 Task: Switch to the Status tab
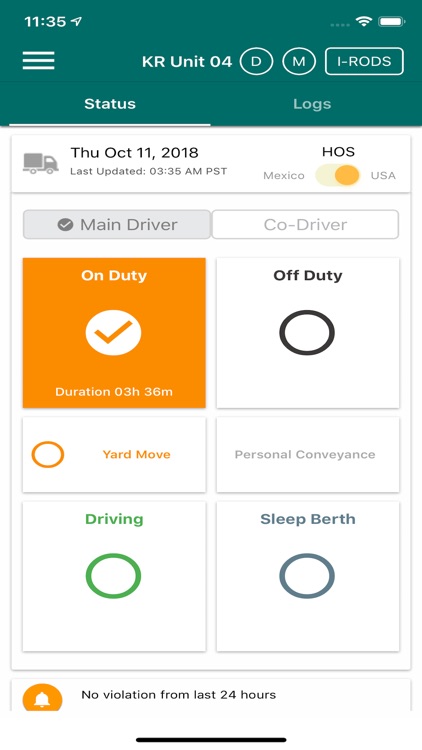[110, 104]
